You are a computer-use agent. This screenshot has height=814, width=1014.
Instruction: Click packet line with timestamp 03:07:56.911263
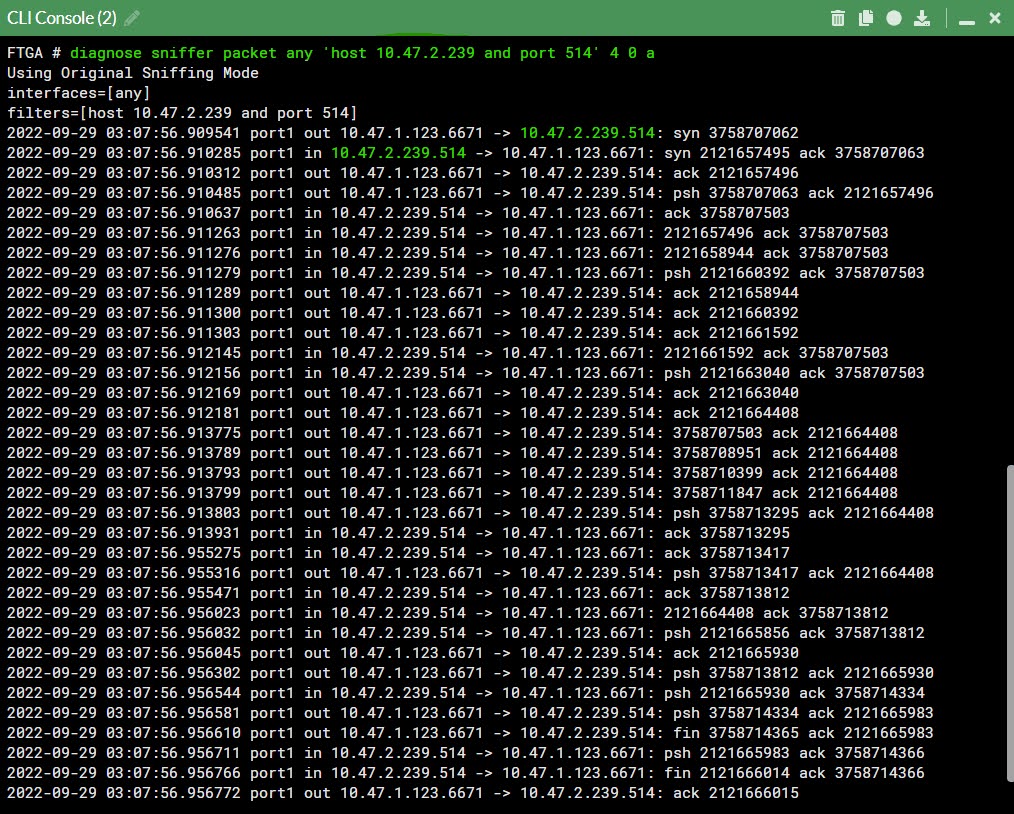click(x=448, y=233)
